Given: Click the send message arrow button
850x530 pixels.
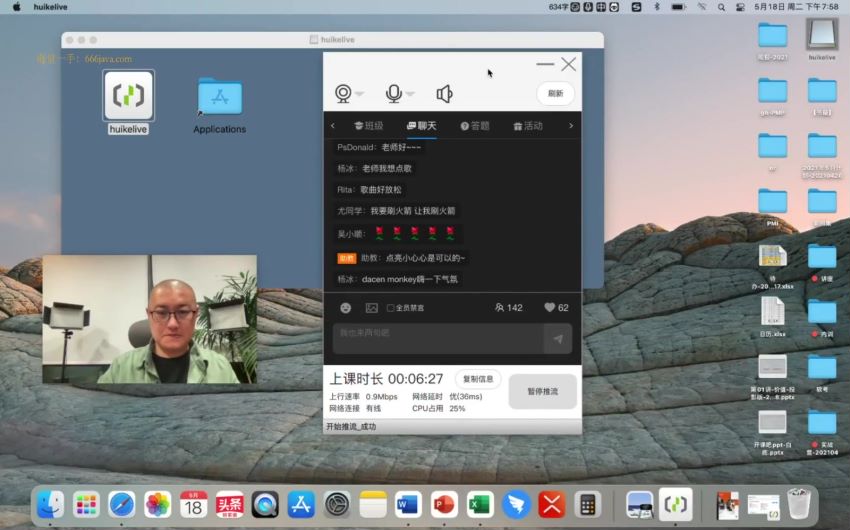Looking at the screenshot, I should pos(558,339).
